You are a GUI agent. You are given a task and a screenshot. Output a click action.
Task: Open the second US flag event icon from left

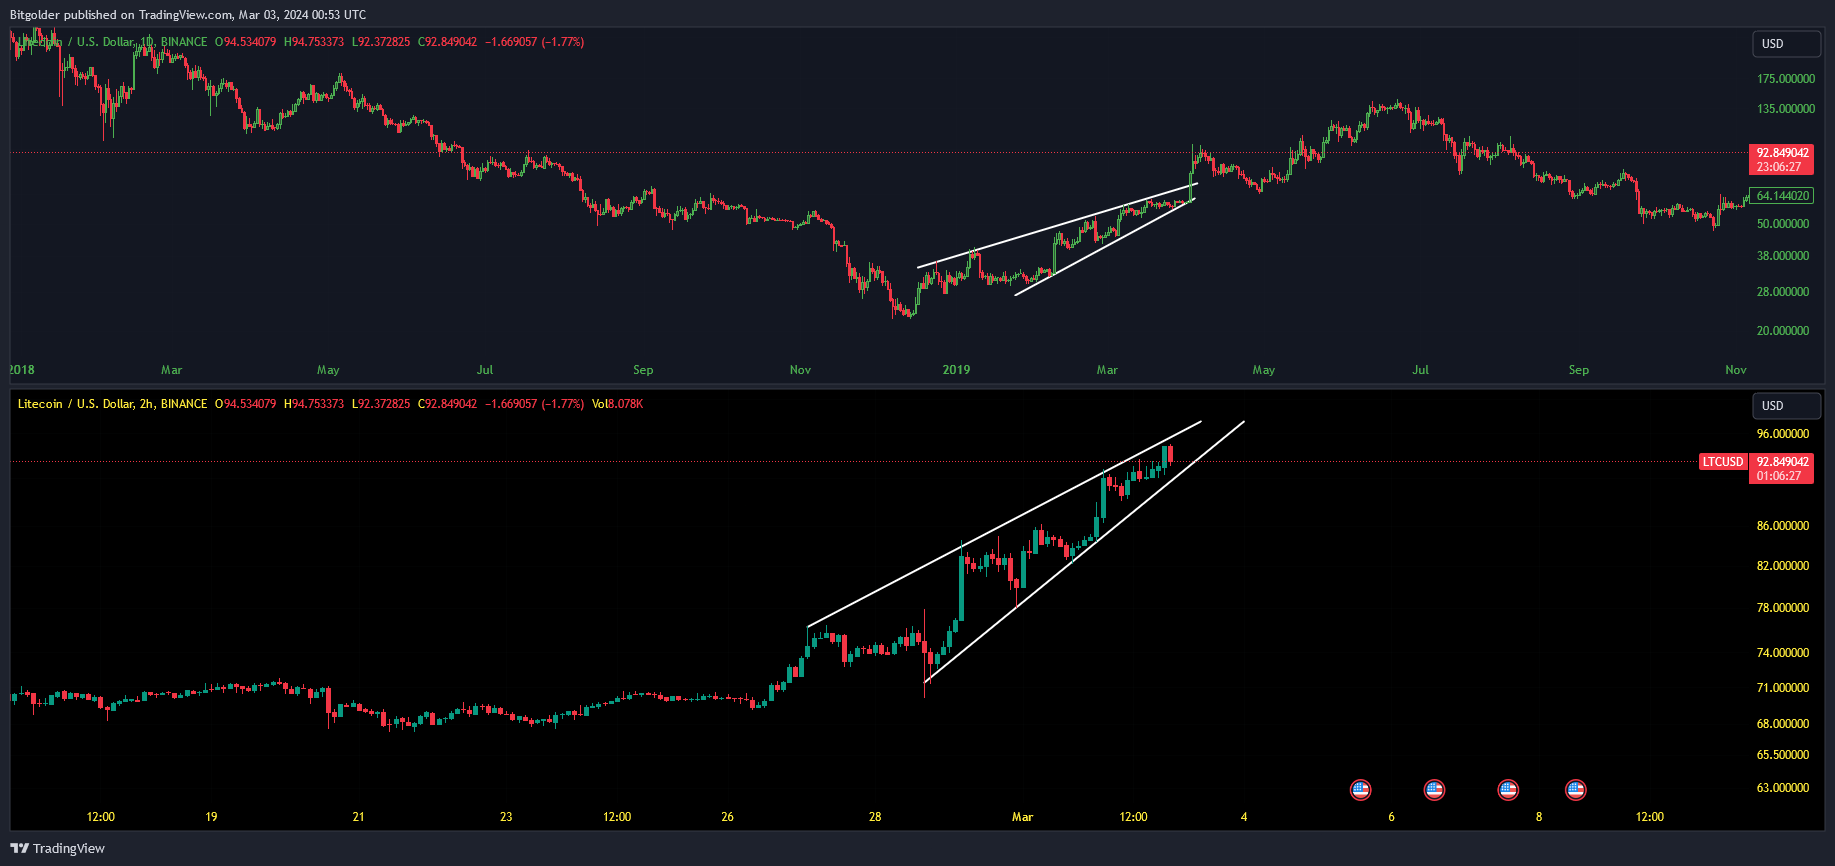coord(1434,790)
